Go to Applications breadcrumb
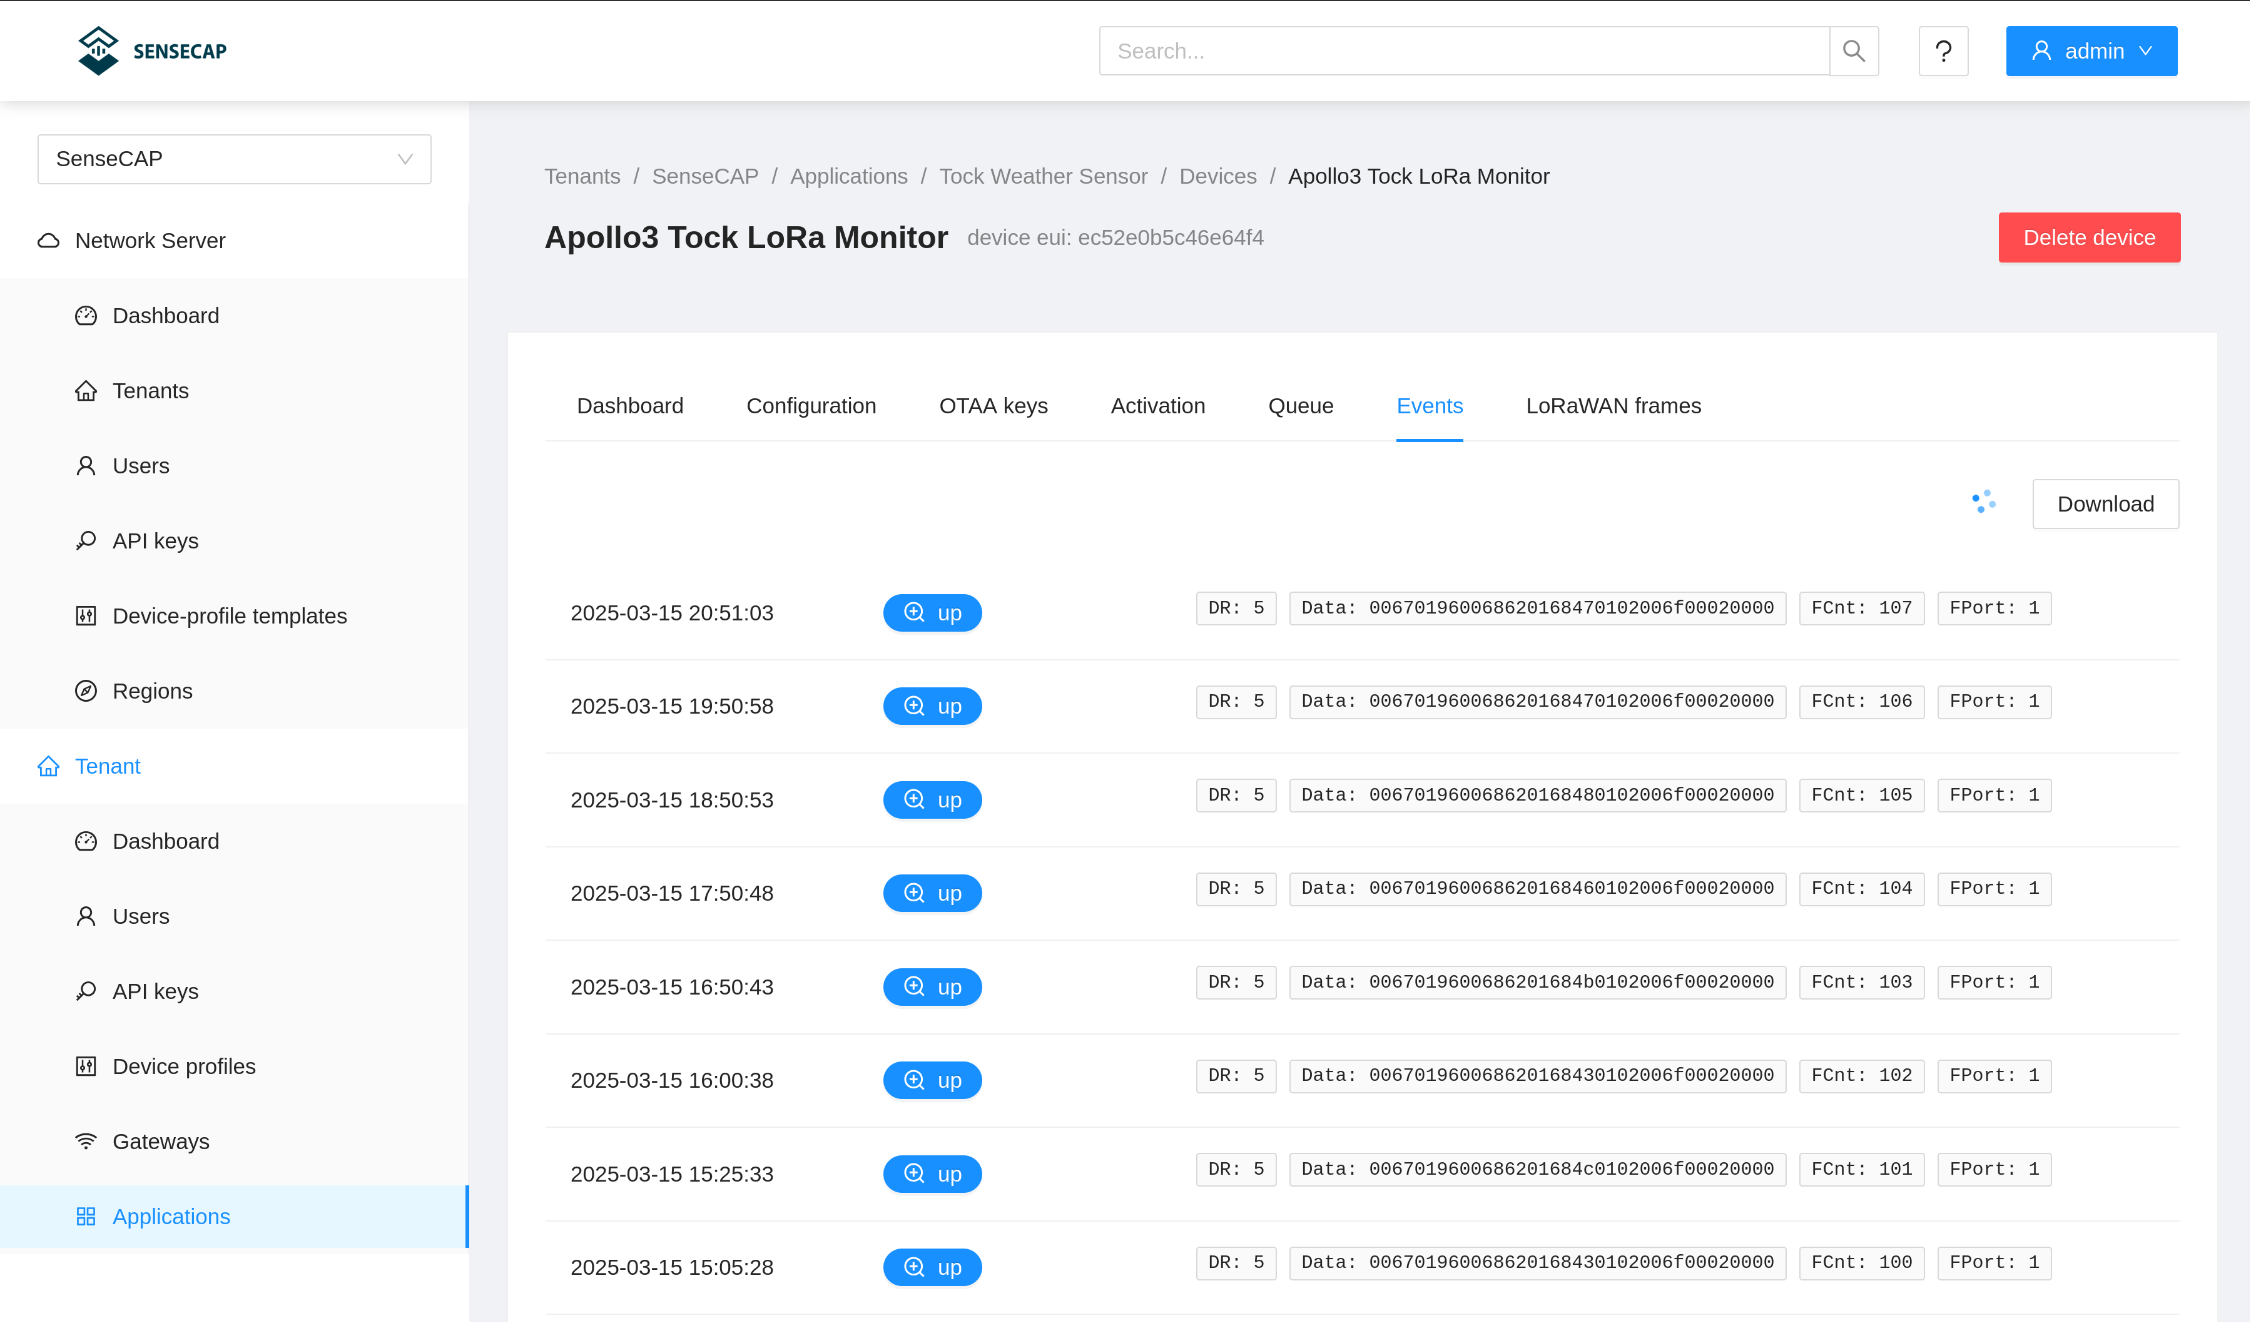The height and width of the screenshot is (1322, 2250). (849, 177)
